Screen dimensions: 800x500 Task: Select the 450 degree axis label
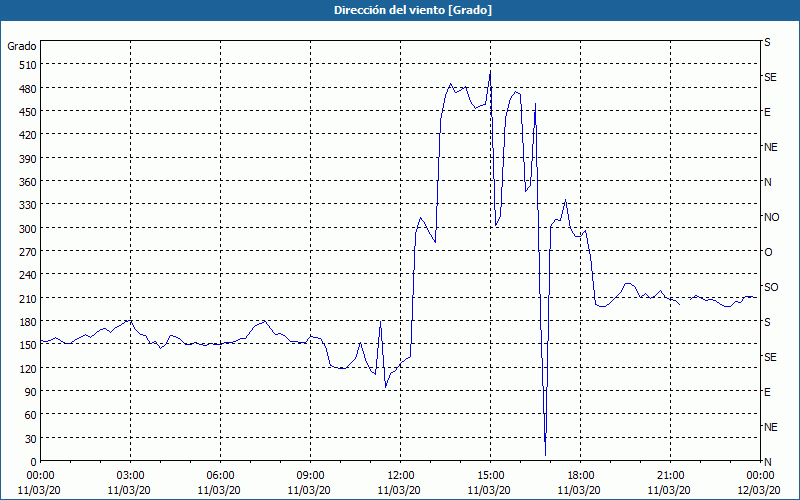[28, 112]
